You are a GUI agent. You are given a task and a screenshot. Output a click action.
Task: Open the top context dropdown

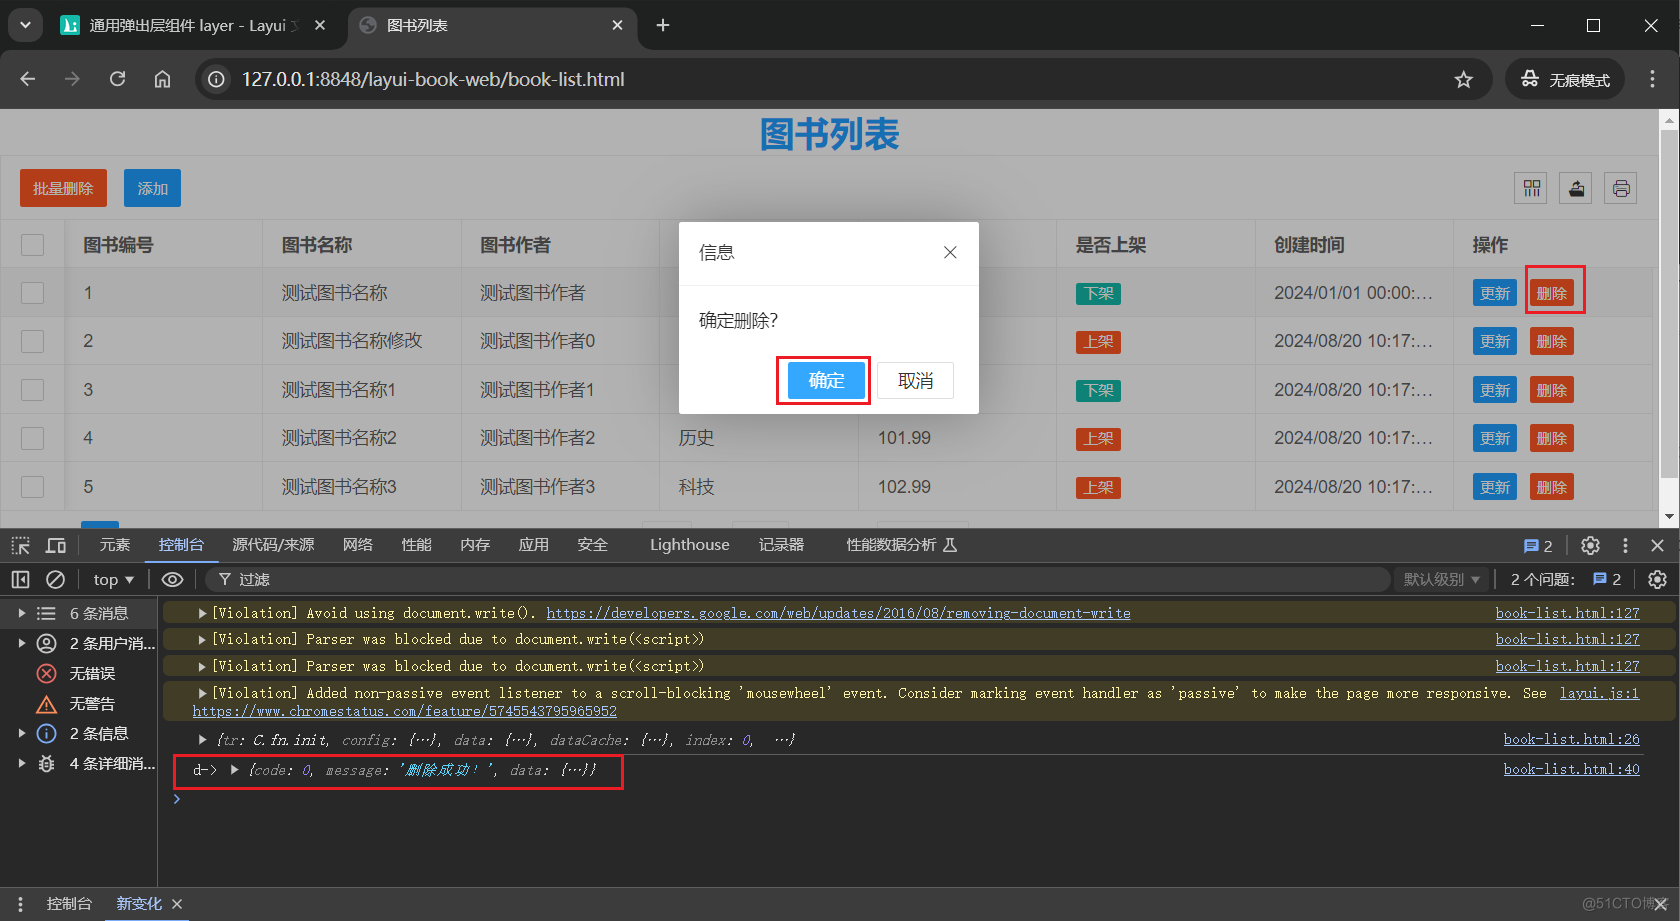(x=113, y=579)
